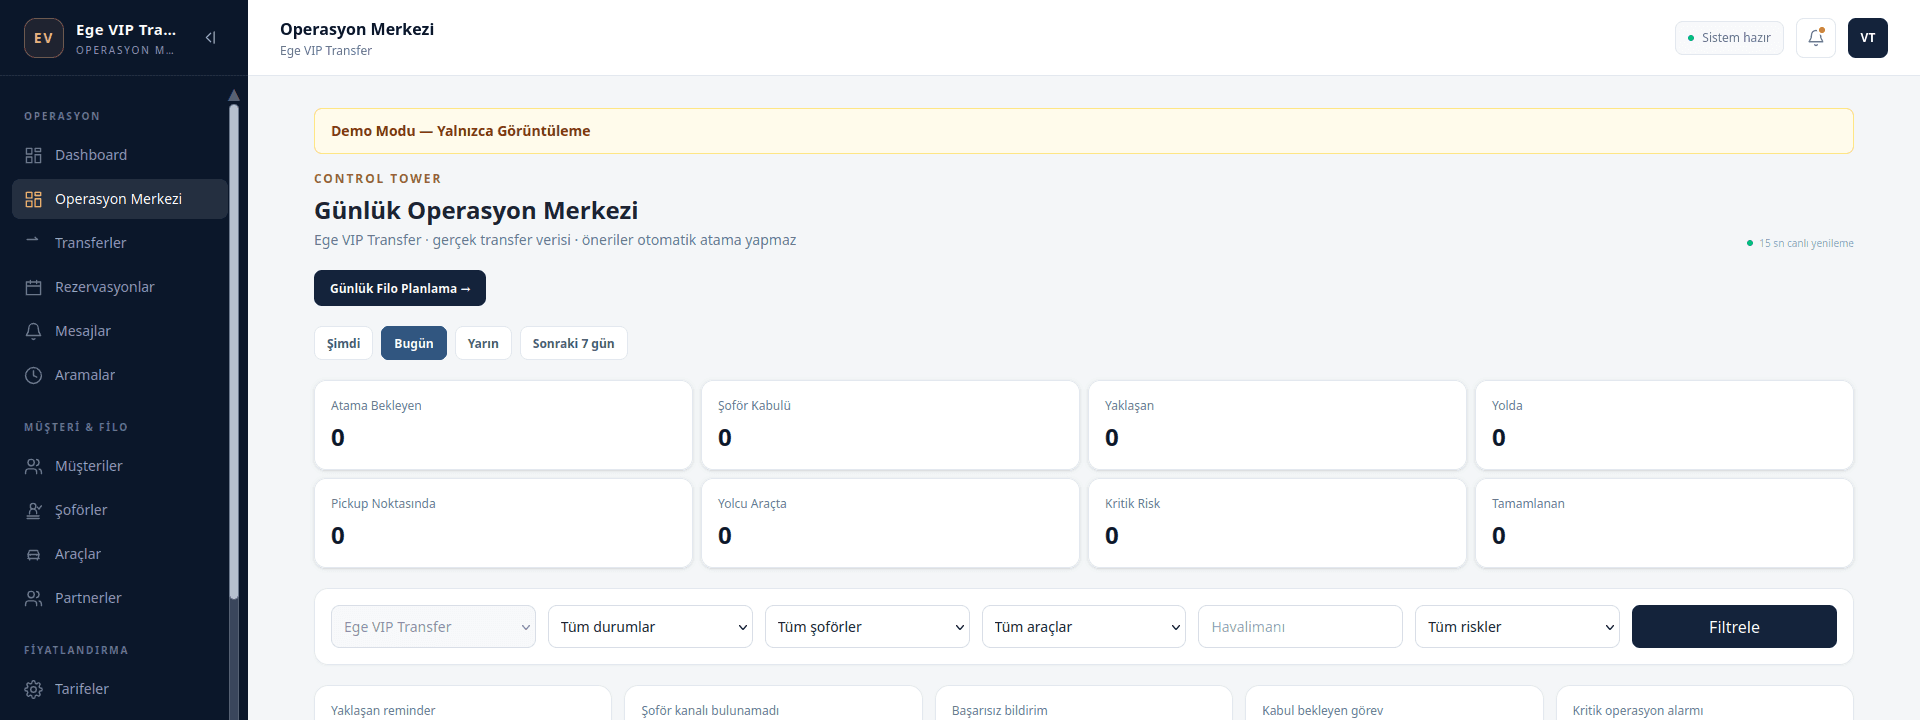Open Mesajlar in the sidebar
Viewport: 1920px width, 720px height.
[x=120, y=331]
